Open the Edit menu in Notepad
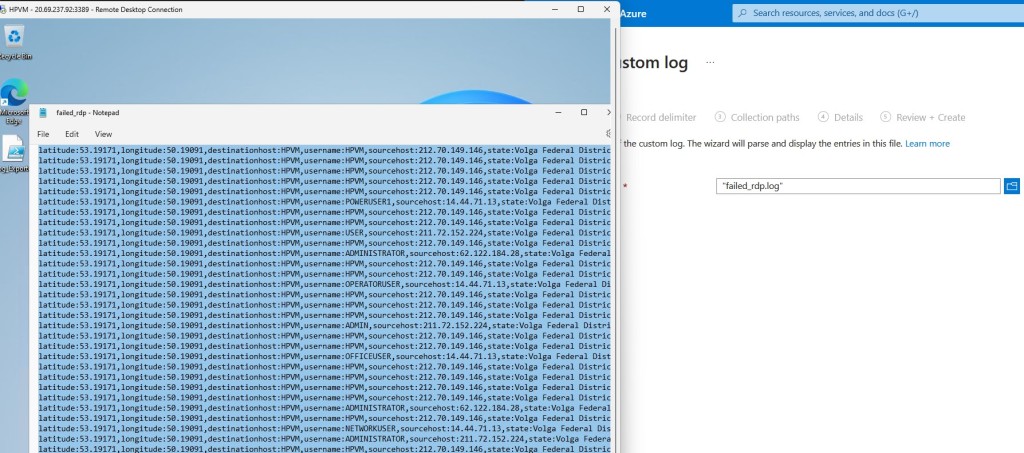Image resolution: width=1024 pixels, height=453 pixels. (x=72, y=134)
